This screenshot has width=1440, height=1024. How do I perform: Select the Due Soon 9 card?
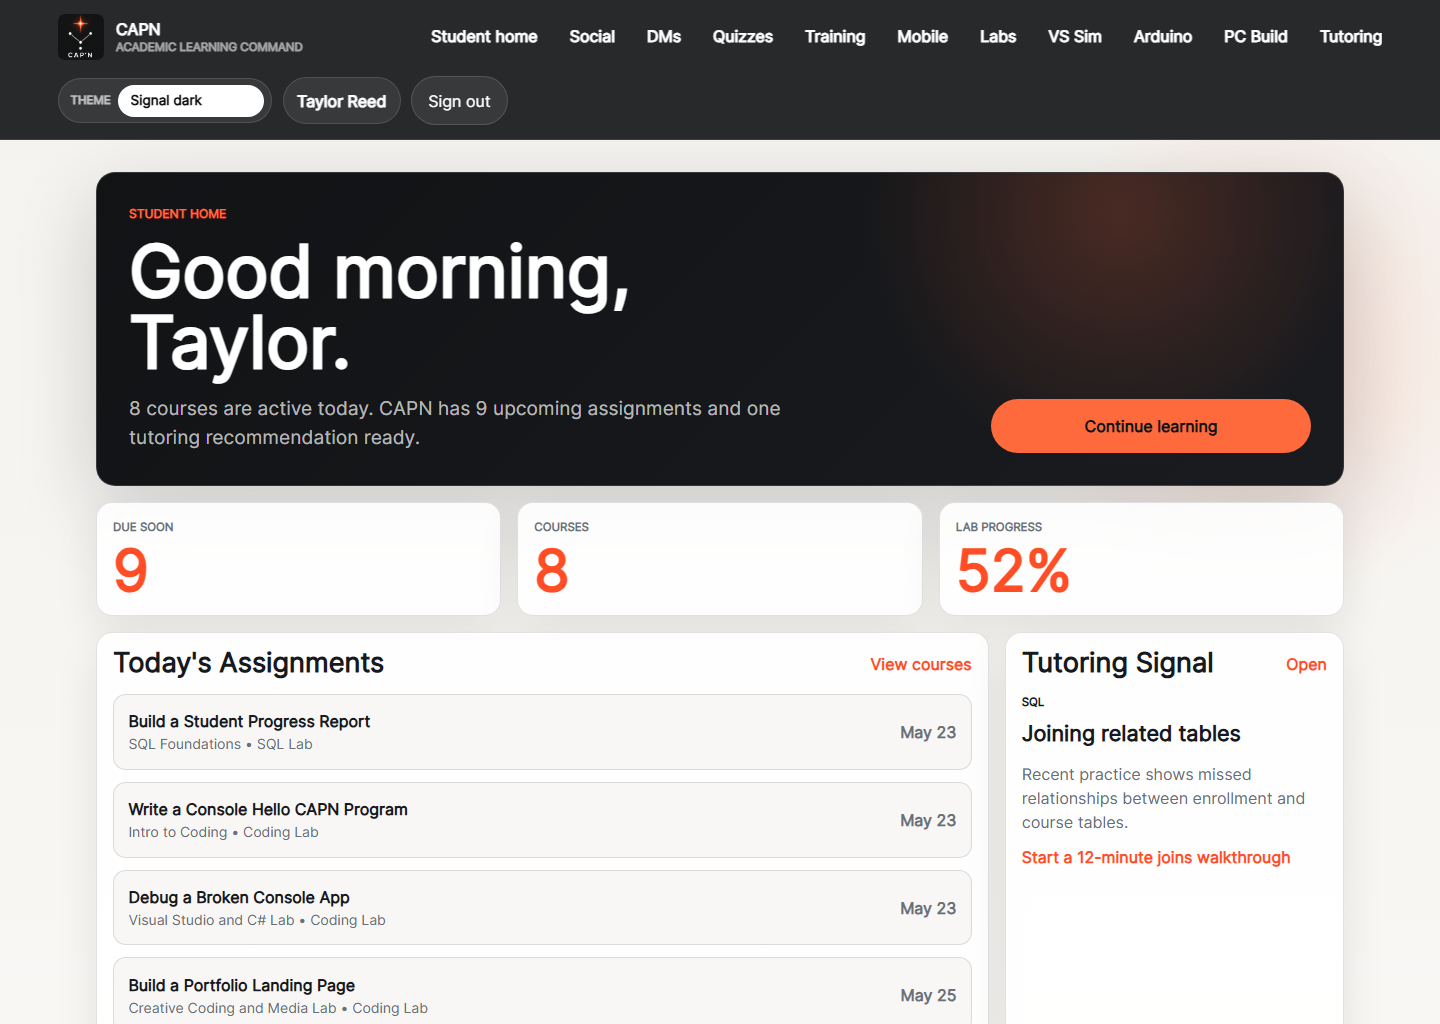(x=298, y=559)
